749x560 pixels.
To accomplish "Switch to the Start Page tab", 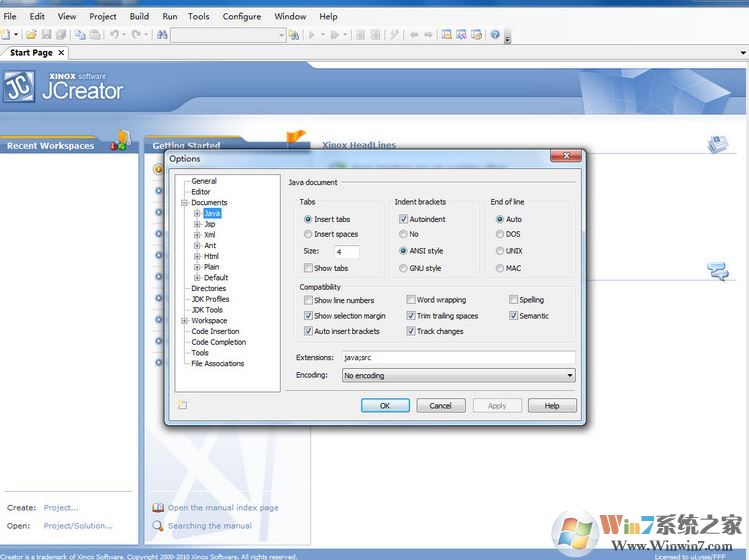I will point(30,53).
